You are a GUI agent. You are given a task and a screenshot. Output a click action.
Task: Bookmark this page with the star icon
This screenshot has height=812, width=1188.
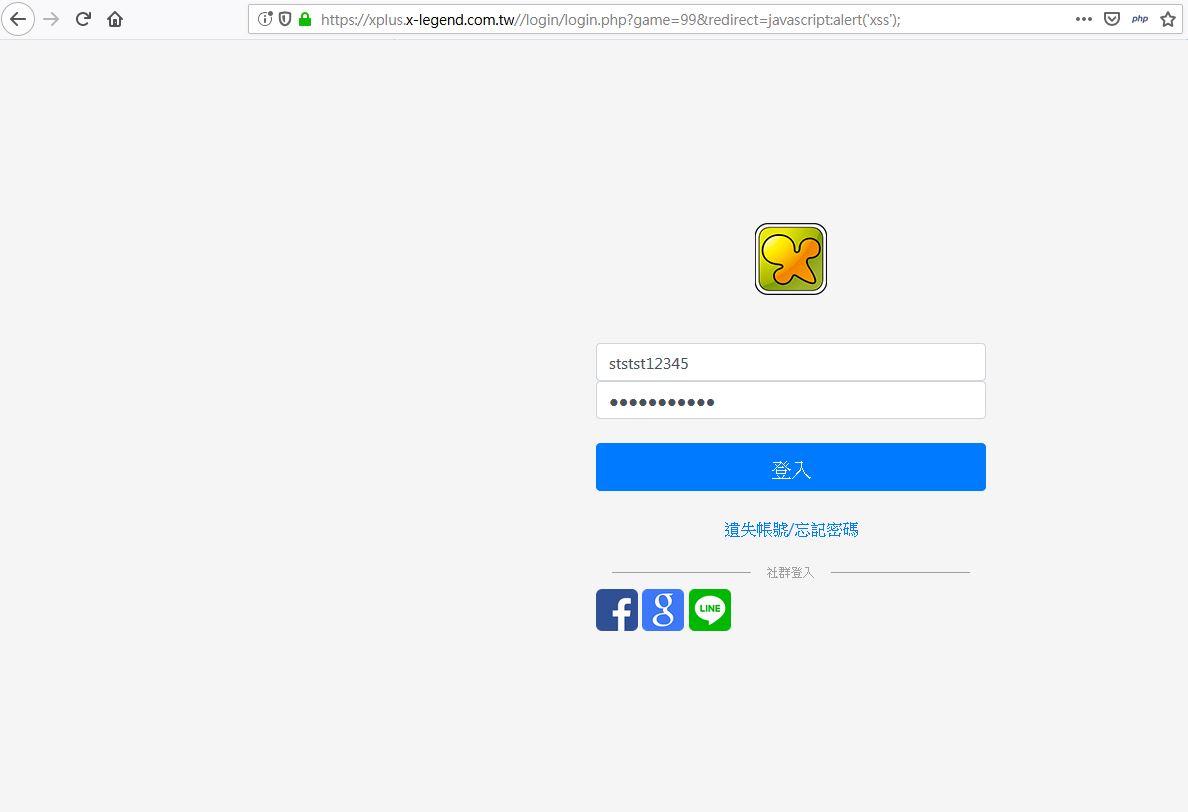point(1168,19)
